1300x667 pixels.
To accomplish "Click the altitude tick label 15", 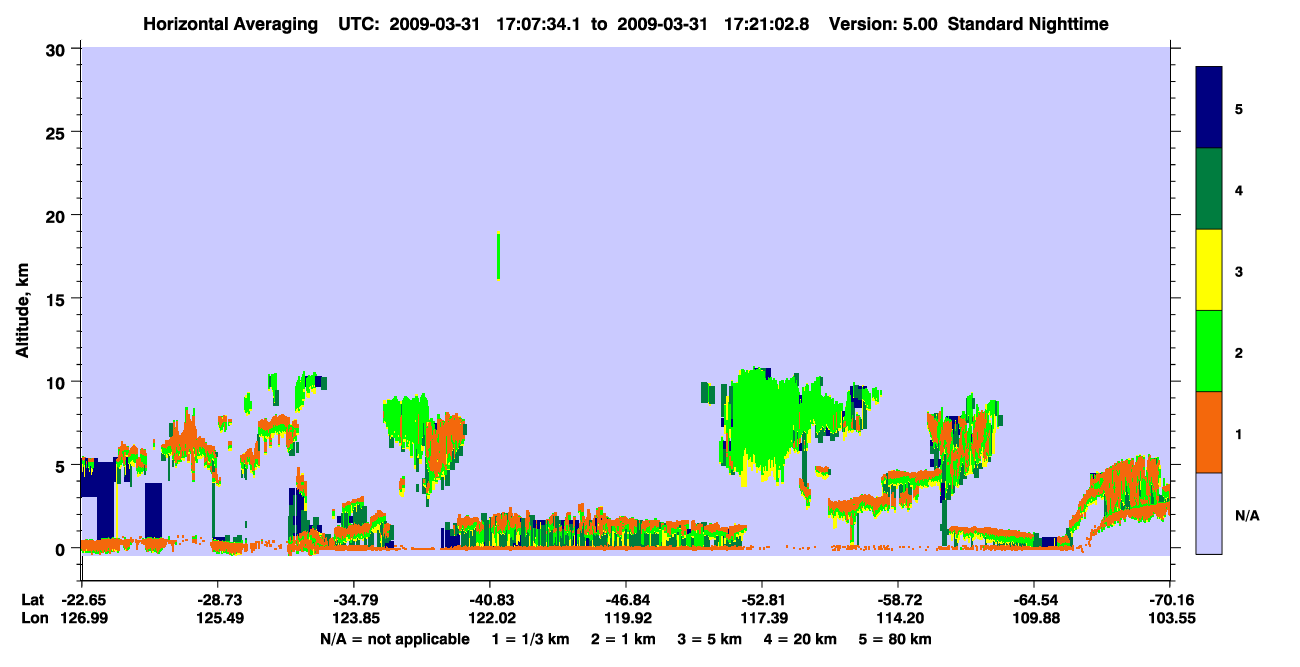I will pyautogui.click(x=57, y=299).
